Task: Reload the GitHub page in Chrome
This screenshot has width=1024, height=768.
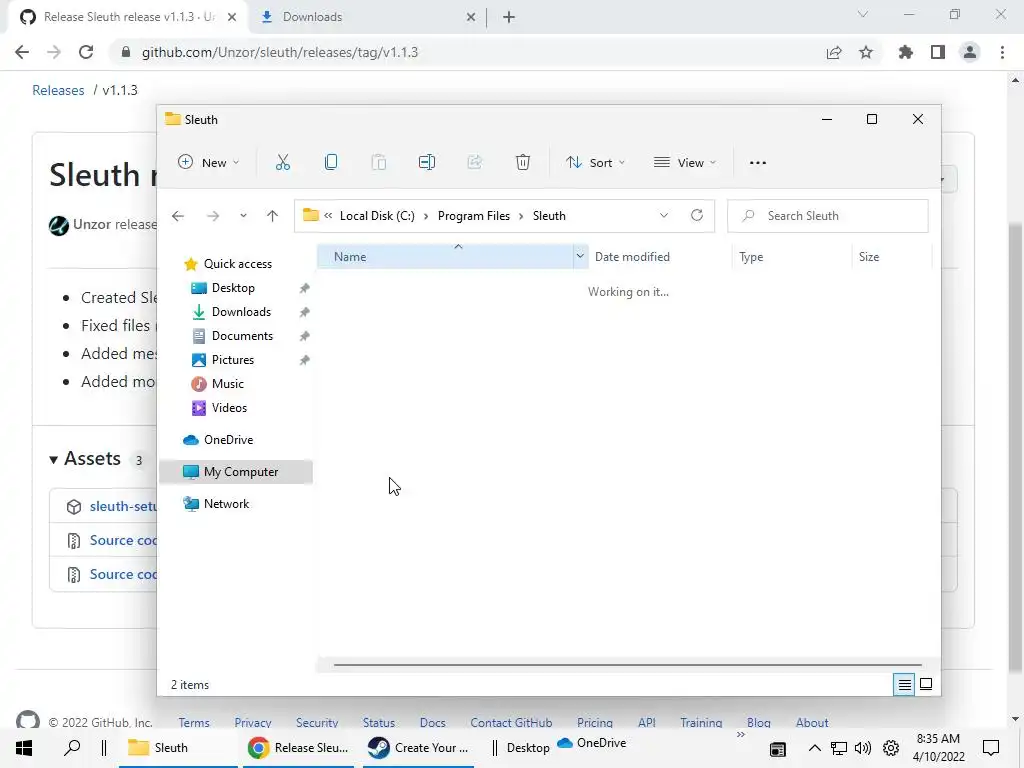Action: (x=86, y=52)
